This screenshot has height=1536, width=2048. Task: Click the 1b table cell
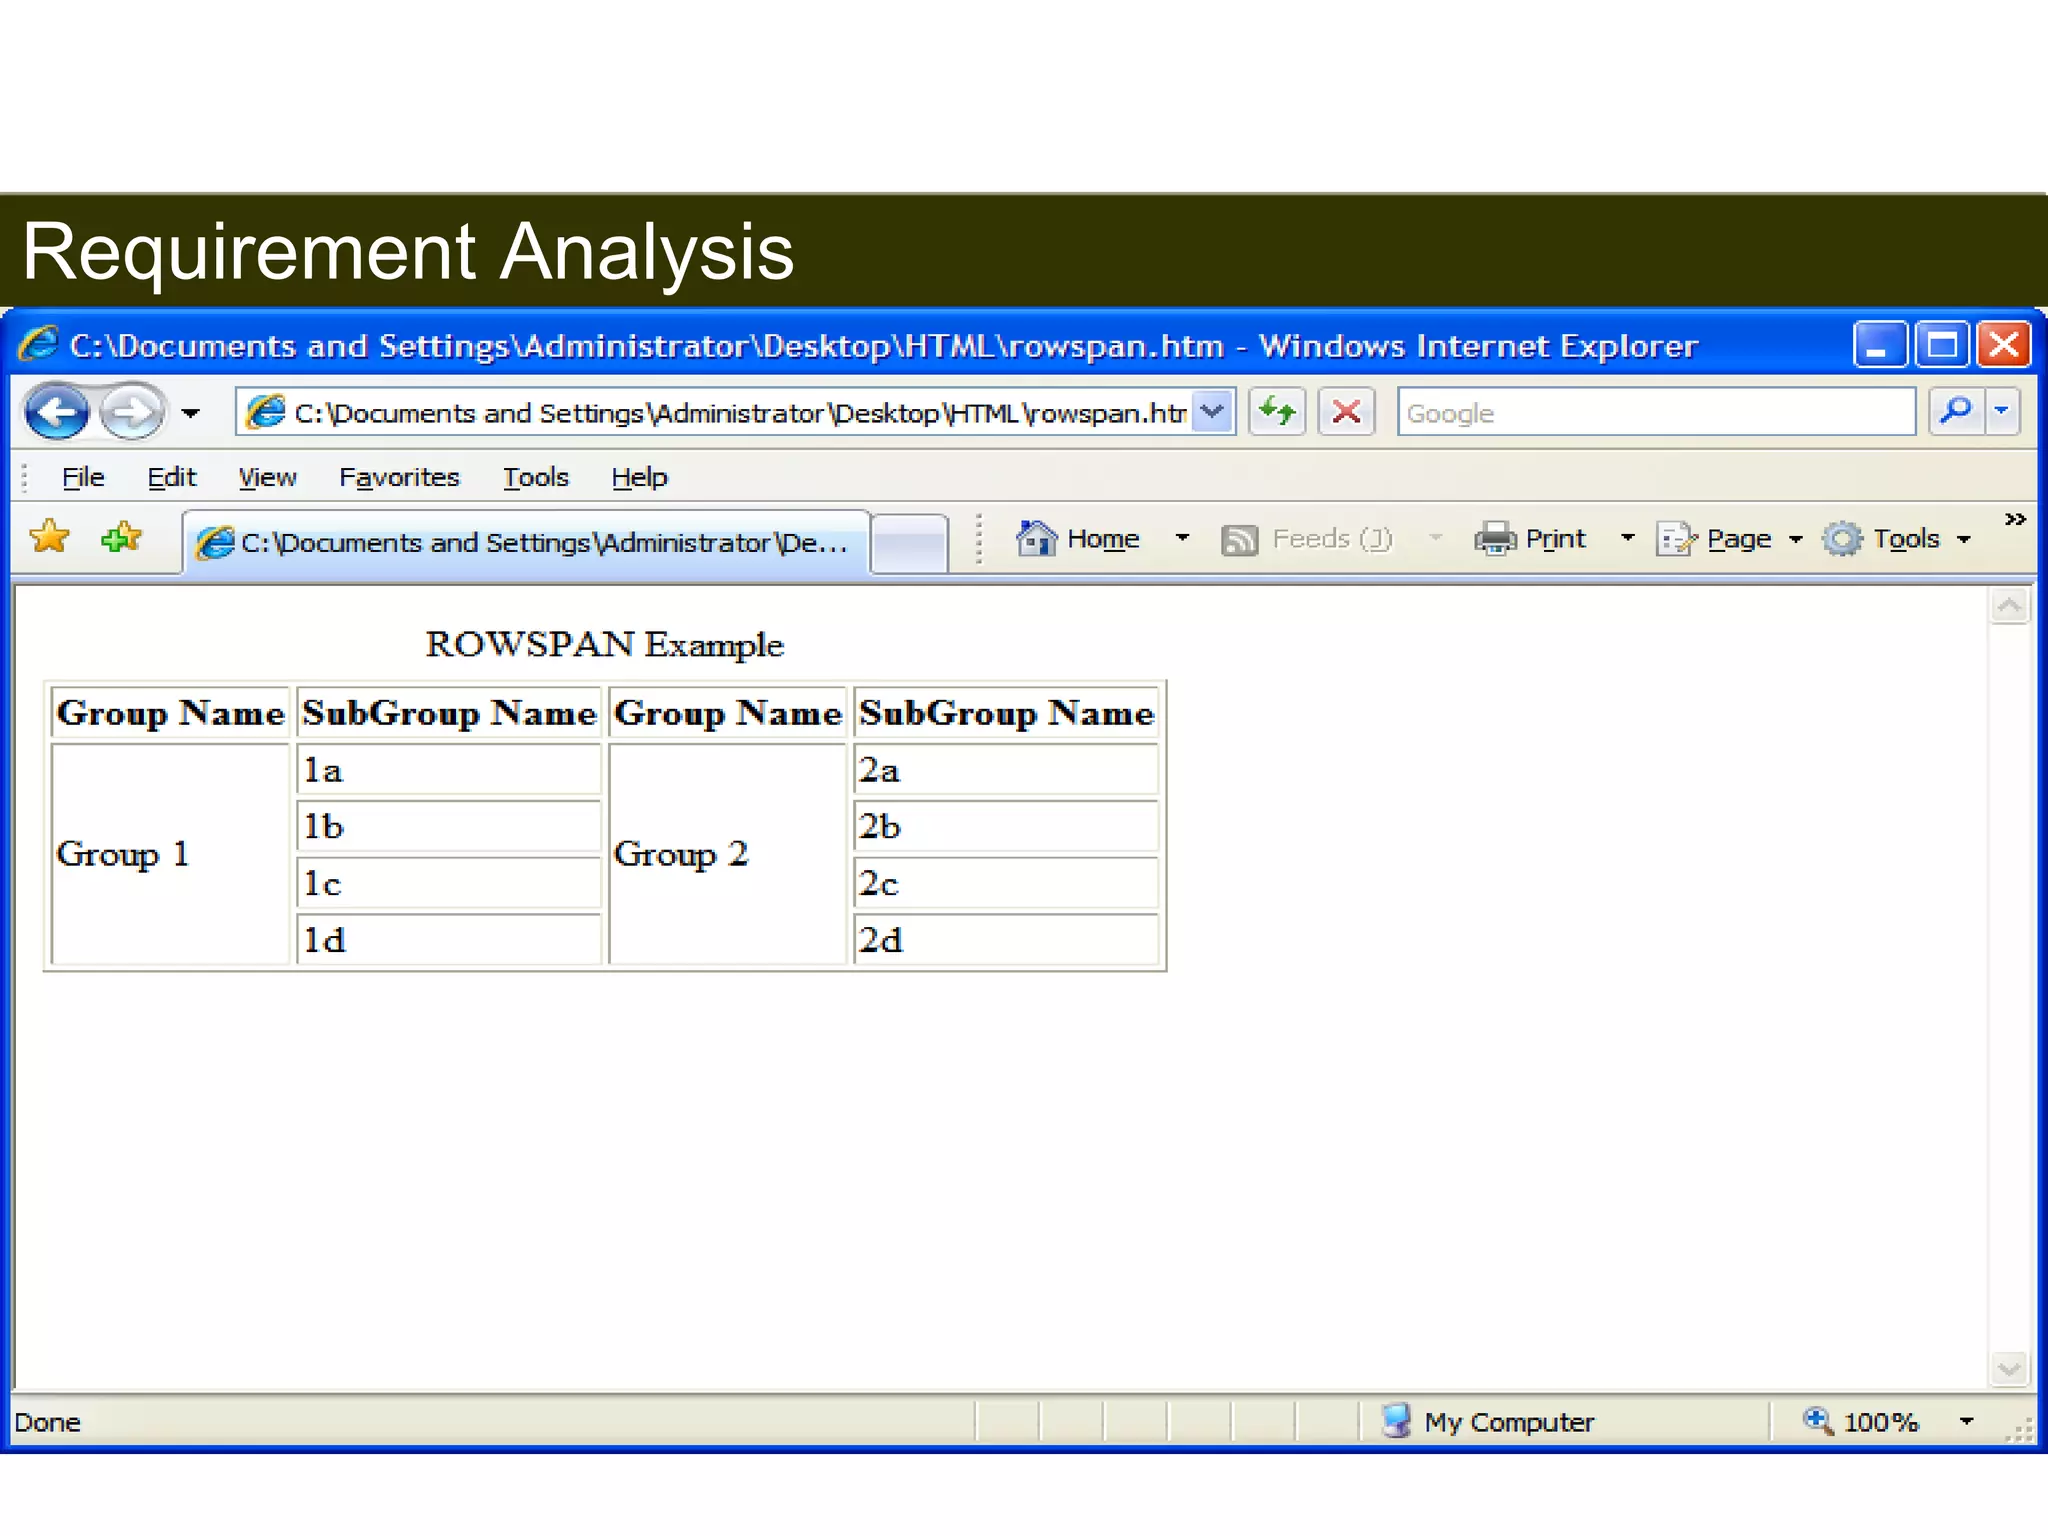coord(449,826)
